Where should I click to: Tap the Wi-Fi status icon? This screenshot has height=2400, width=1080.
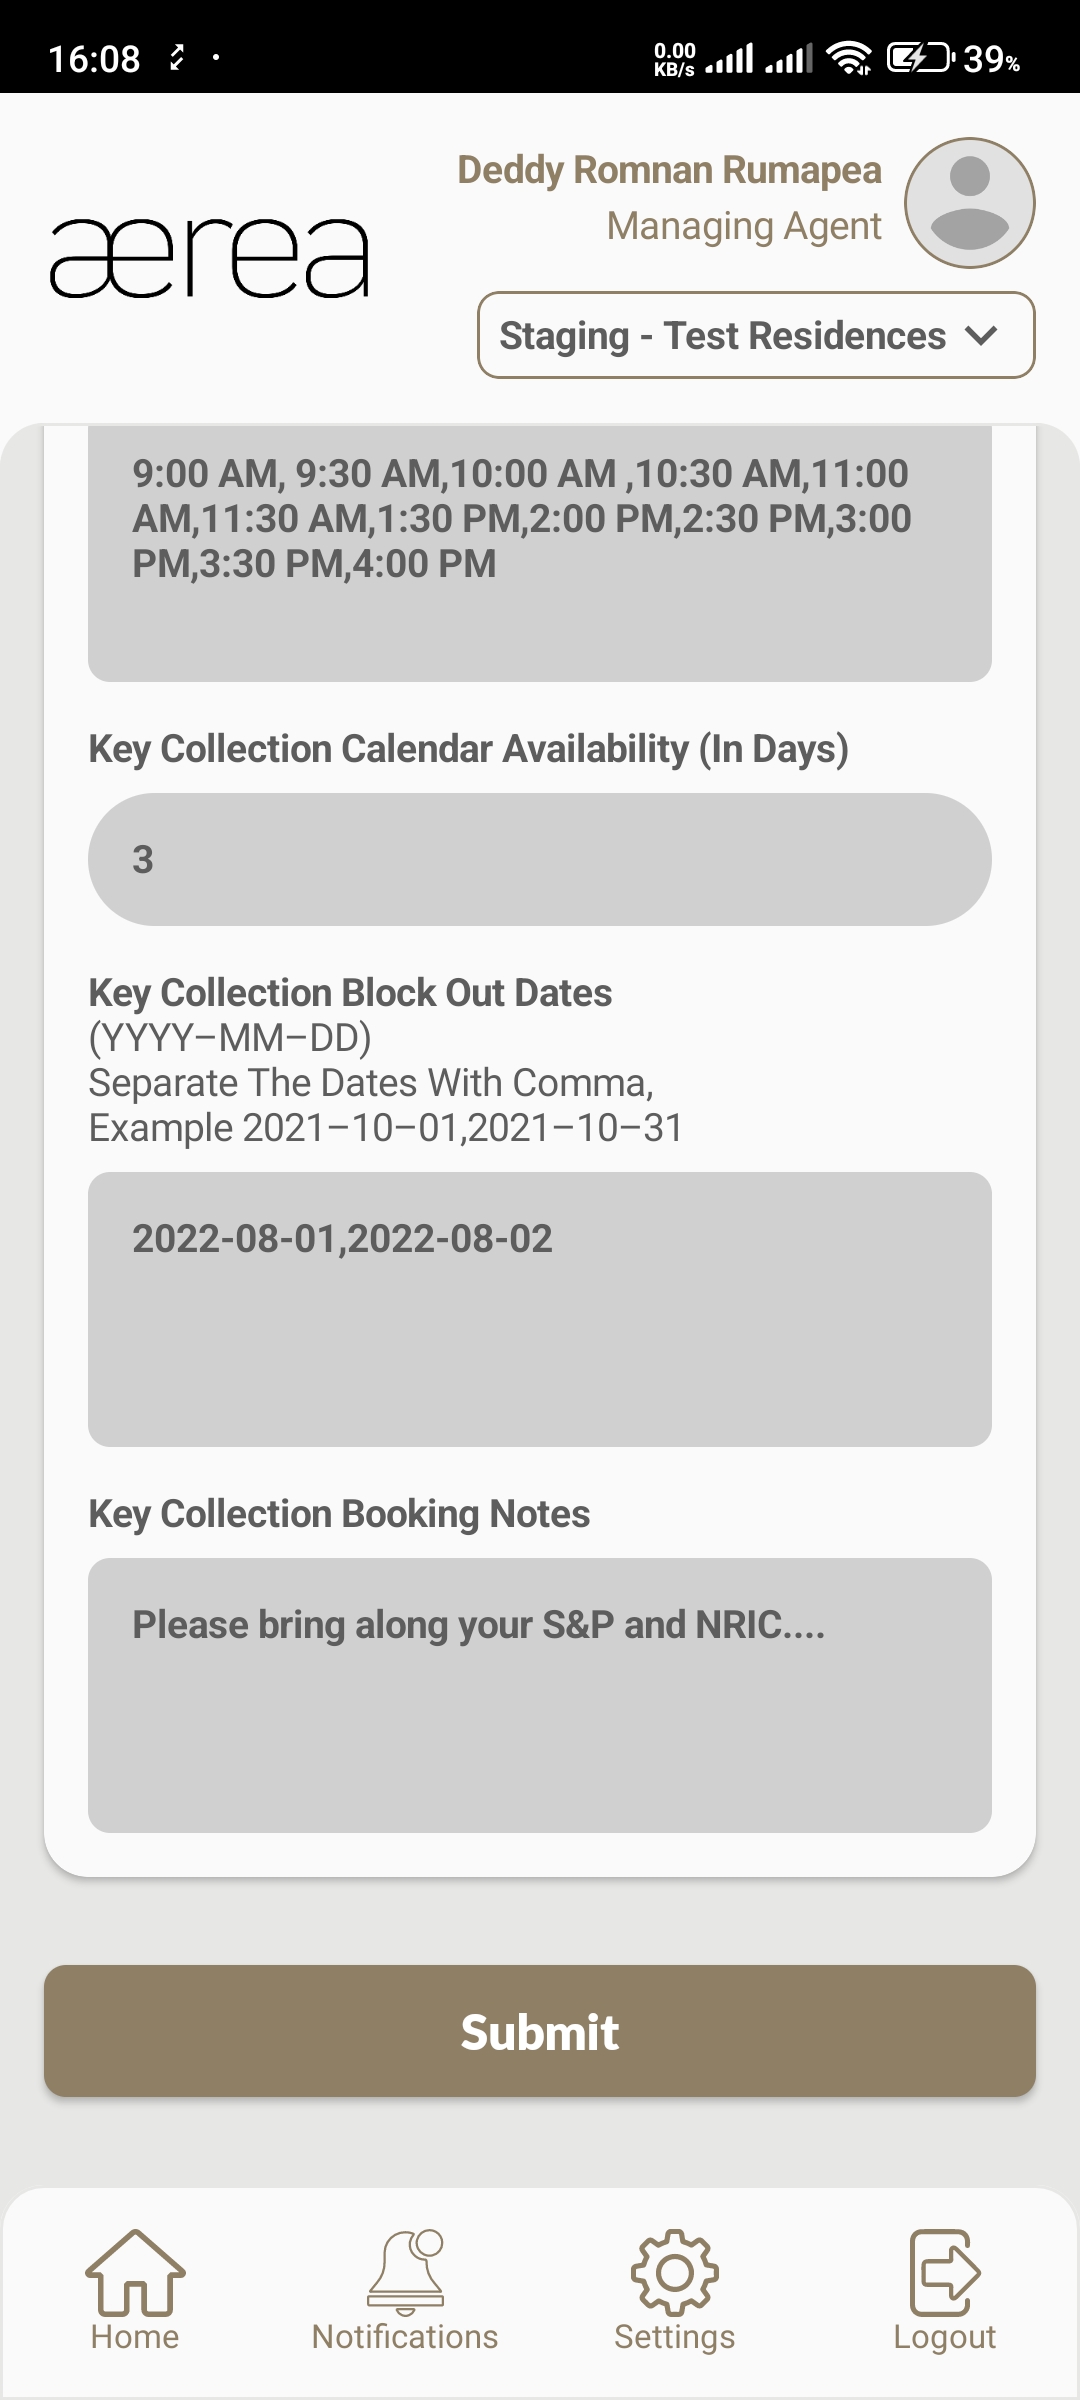point(850,58)
